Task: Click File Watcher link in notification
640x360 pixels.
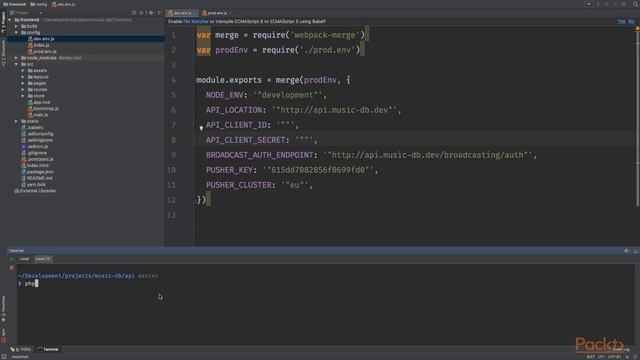Action: tap(196, 21)
